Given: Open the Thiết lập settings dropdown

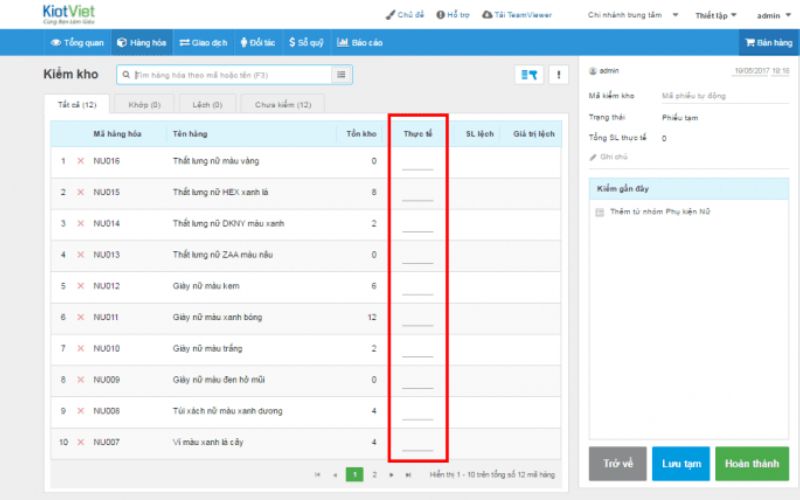Looking at the screenshot, I should coord(715,15).
